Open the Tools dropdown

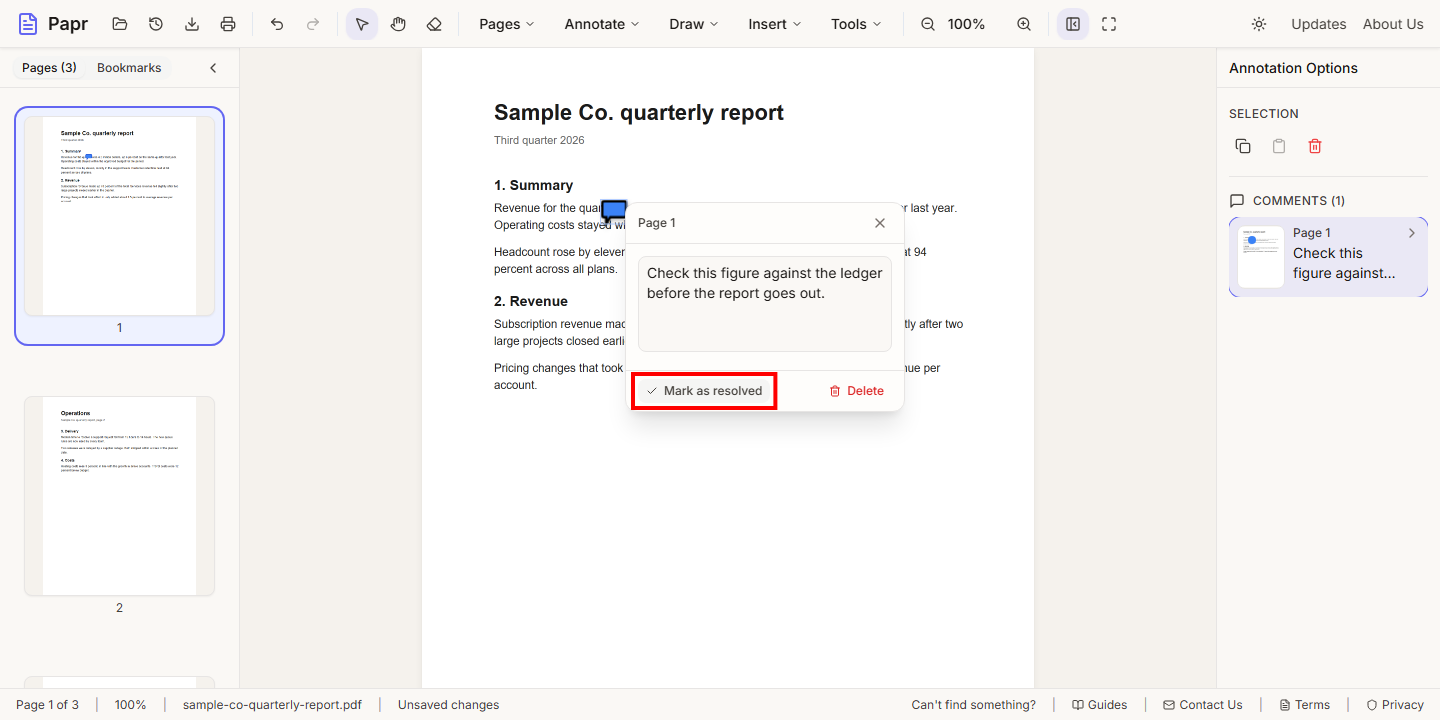(x=857, y=24)
